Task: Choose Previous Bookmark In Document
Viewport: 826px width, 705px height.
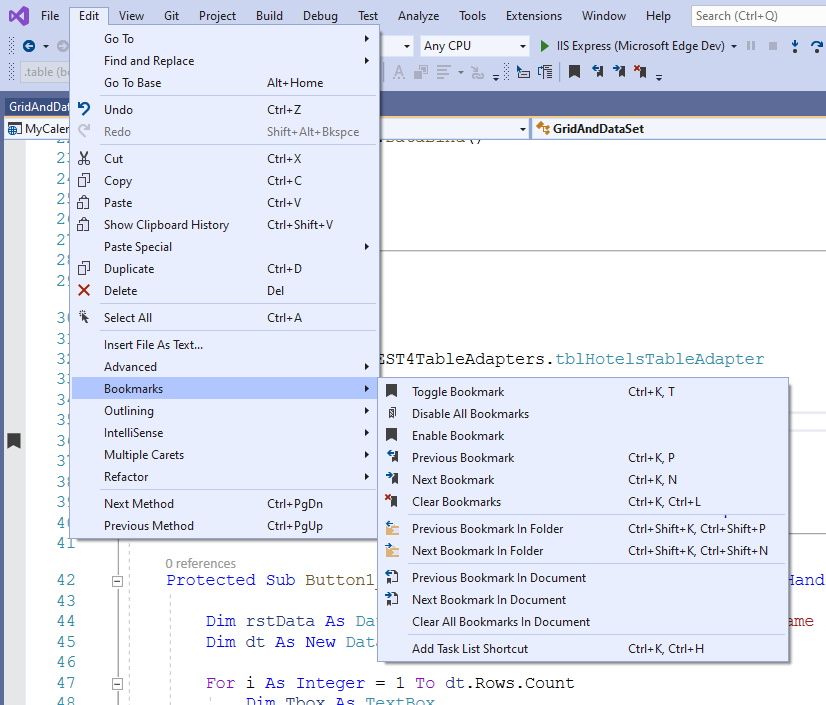Action: coord(583,578)
